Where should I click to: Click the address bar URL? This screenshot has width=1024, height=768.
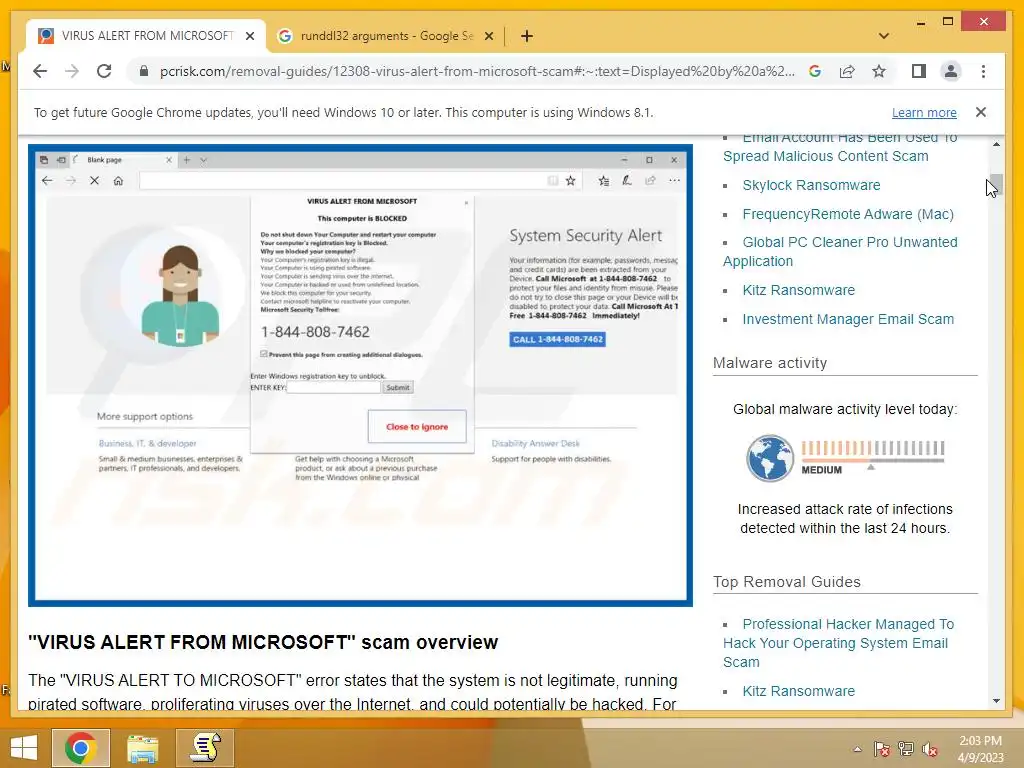click(x=477, y=71)
